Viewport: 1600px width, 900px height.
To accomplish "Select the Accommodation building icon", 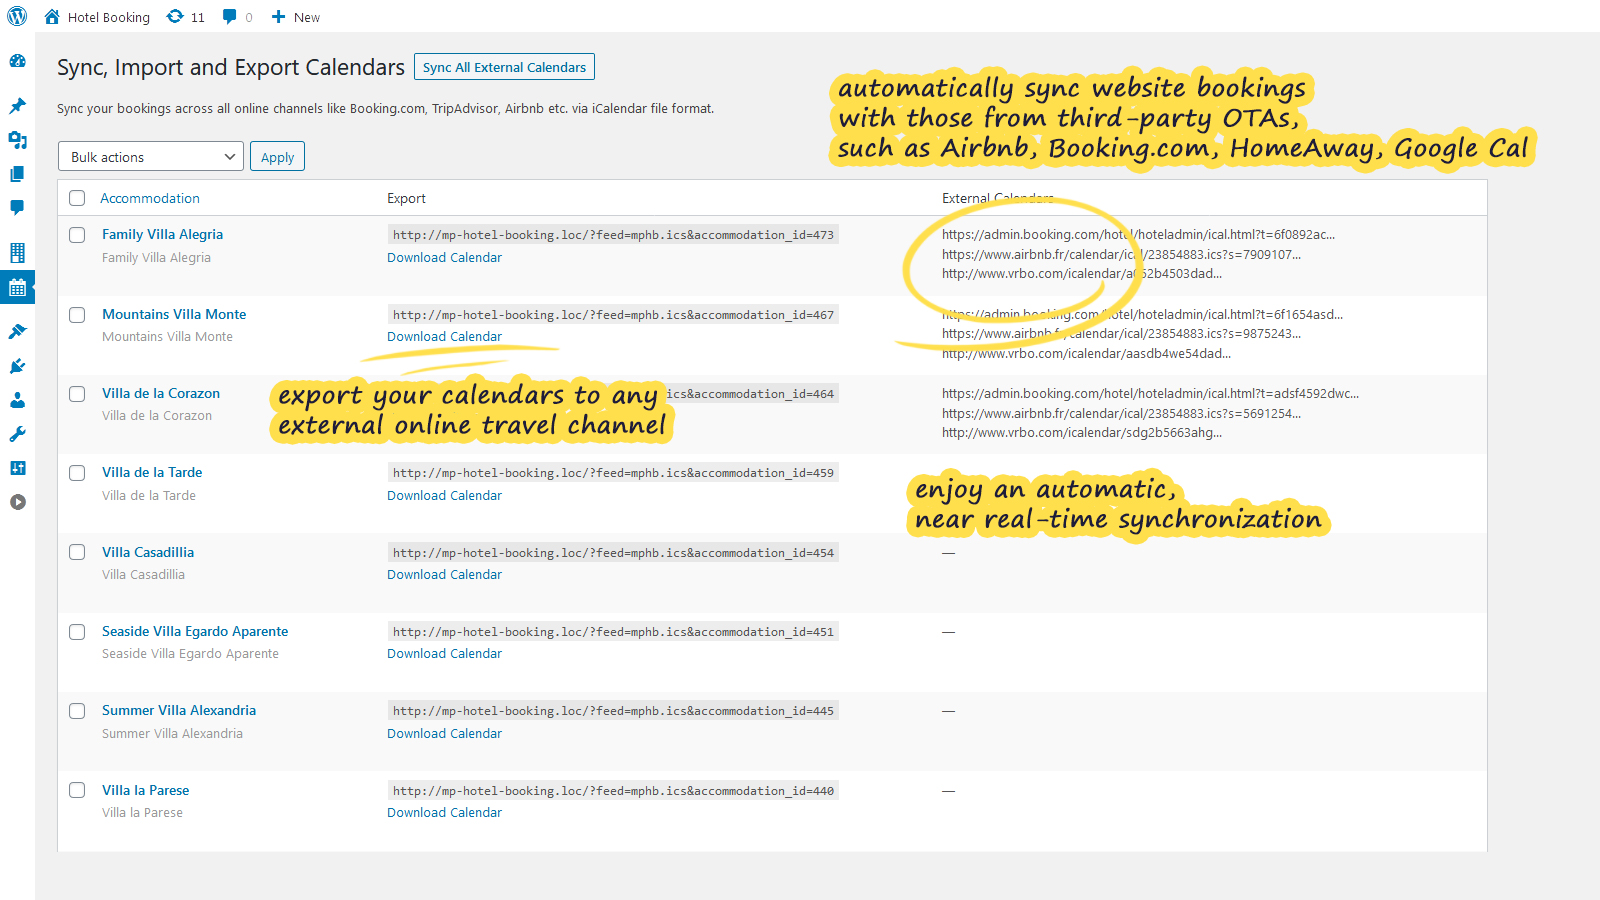I will pos(17,252).
